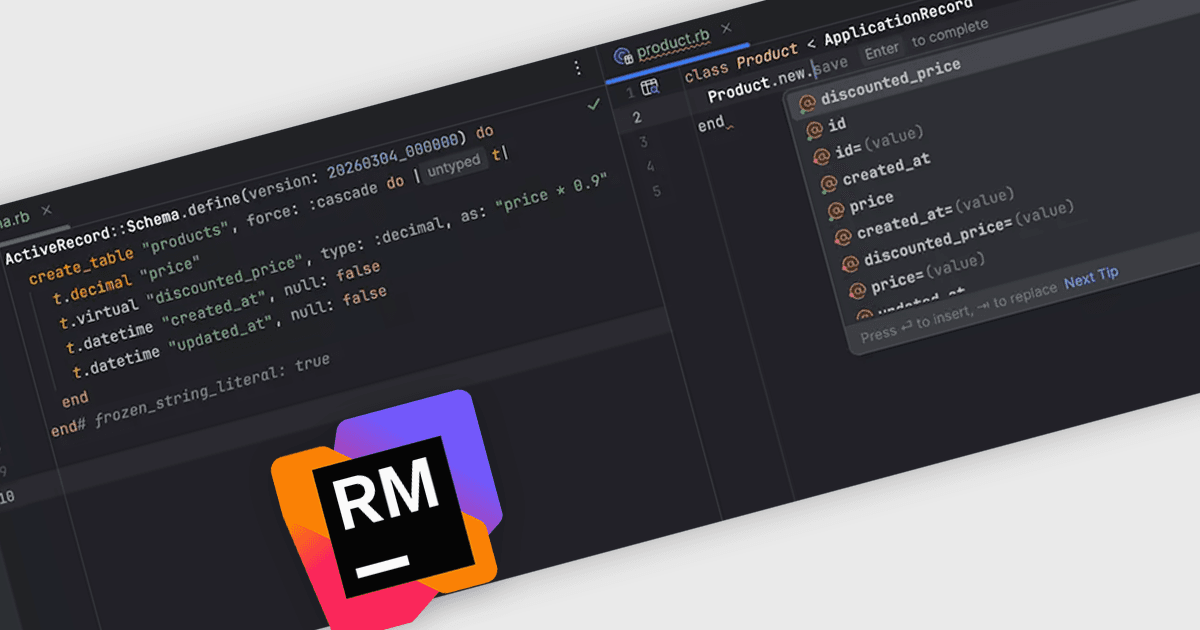Image resolution: width=1200 pixels, height=630 pixels.
Task: Click attribute icon beside 'price=(value)' suggestion
Action: tap(856, 291)
